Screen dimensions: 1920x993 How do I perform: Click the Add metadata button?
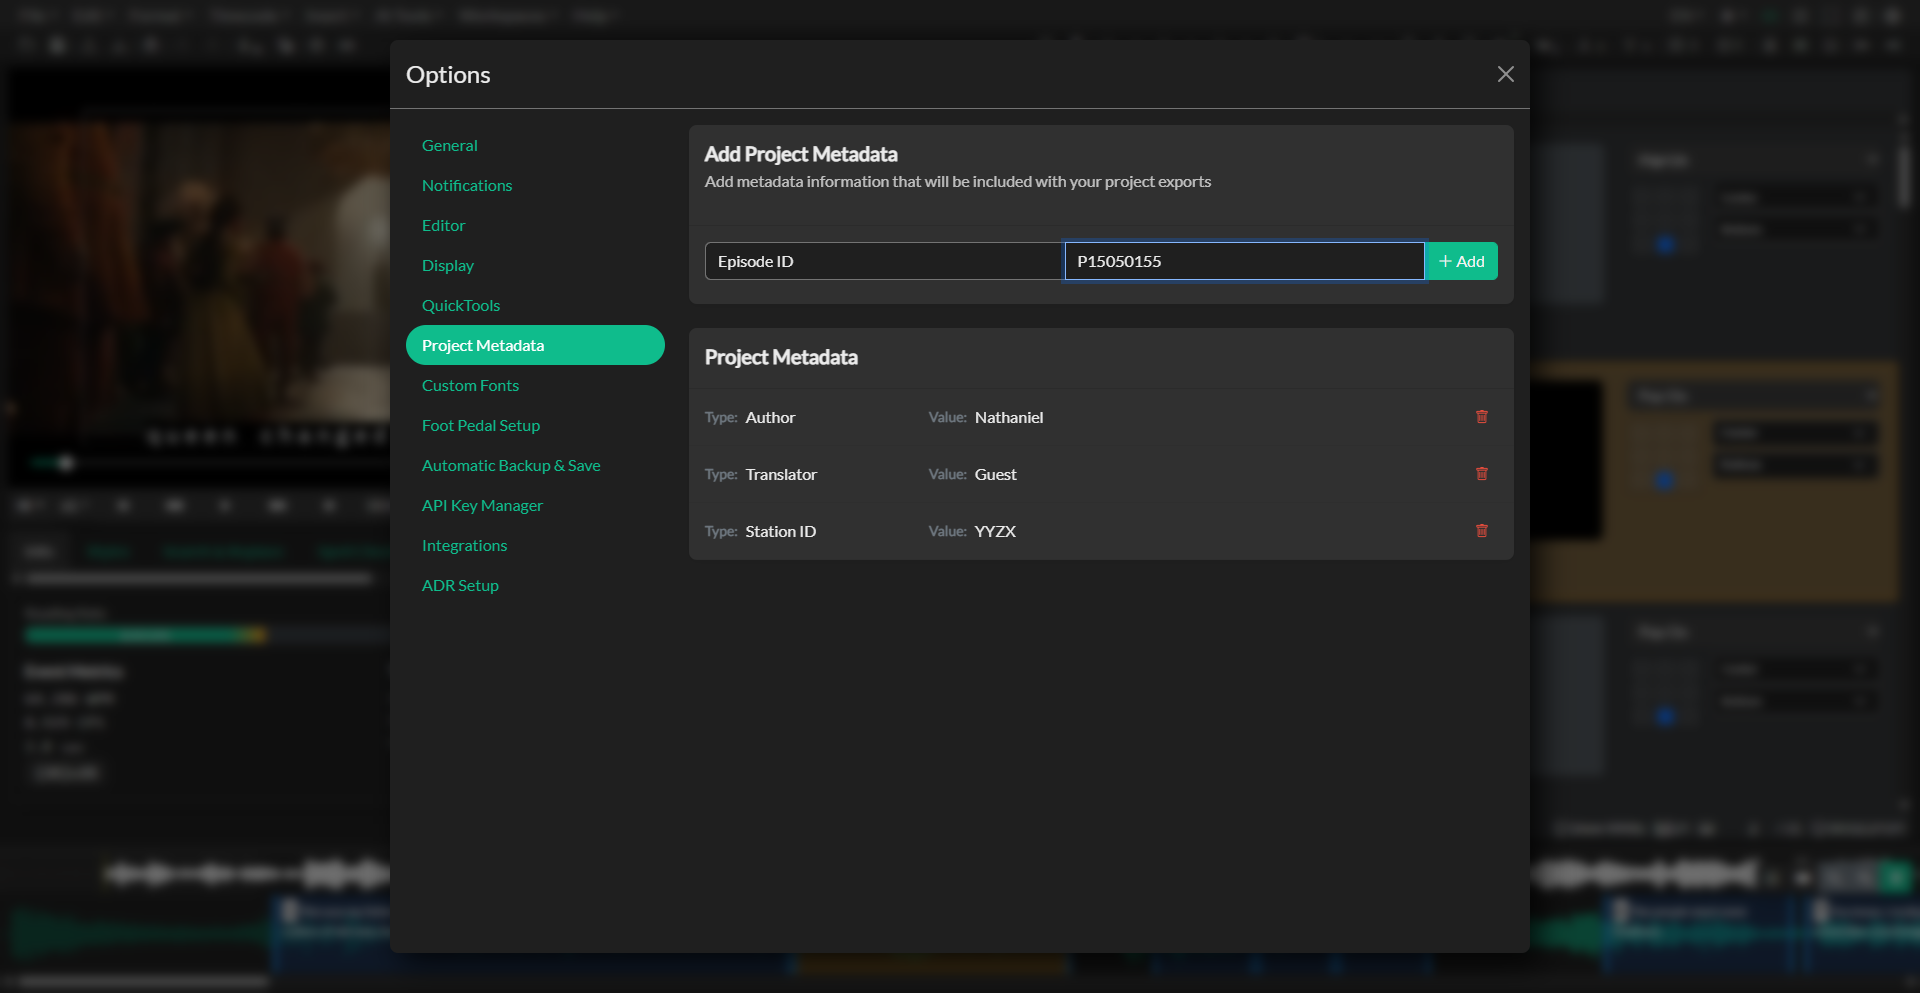click(1461, 261)
